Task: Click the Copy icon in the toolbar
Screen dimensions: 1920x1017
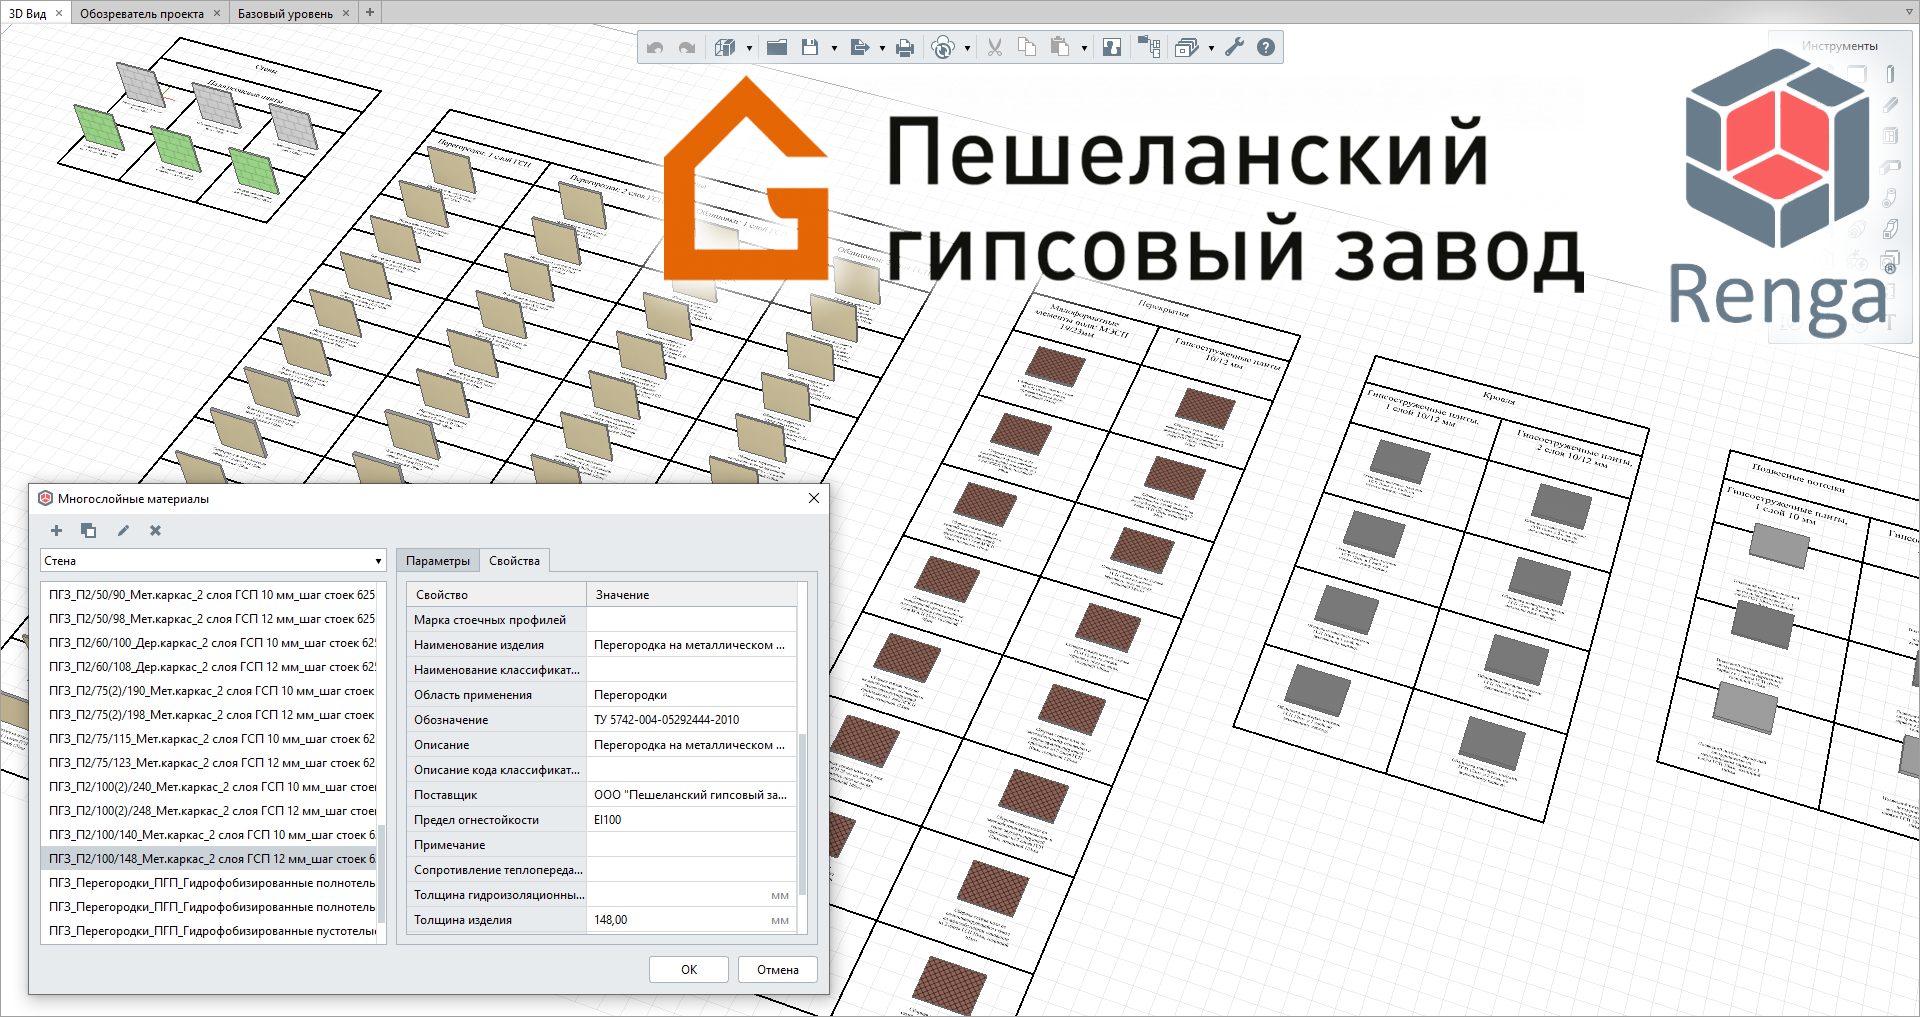Action: click(1026, 47)
